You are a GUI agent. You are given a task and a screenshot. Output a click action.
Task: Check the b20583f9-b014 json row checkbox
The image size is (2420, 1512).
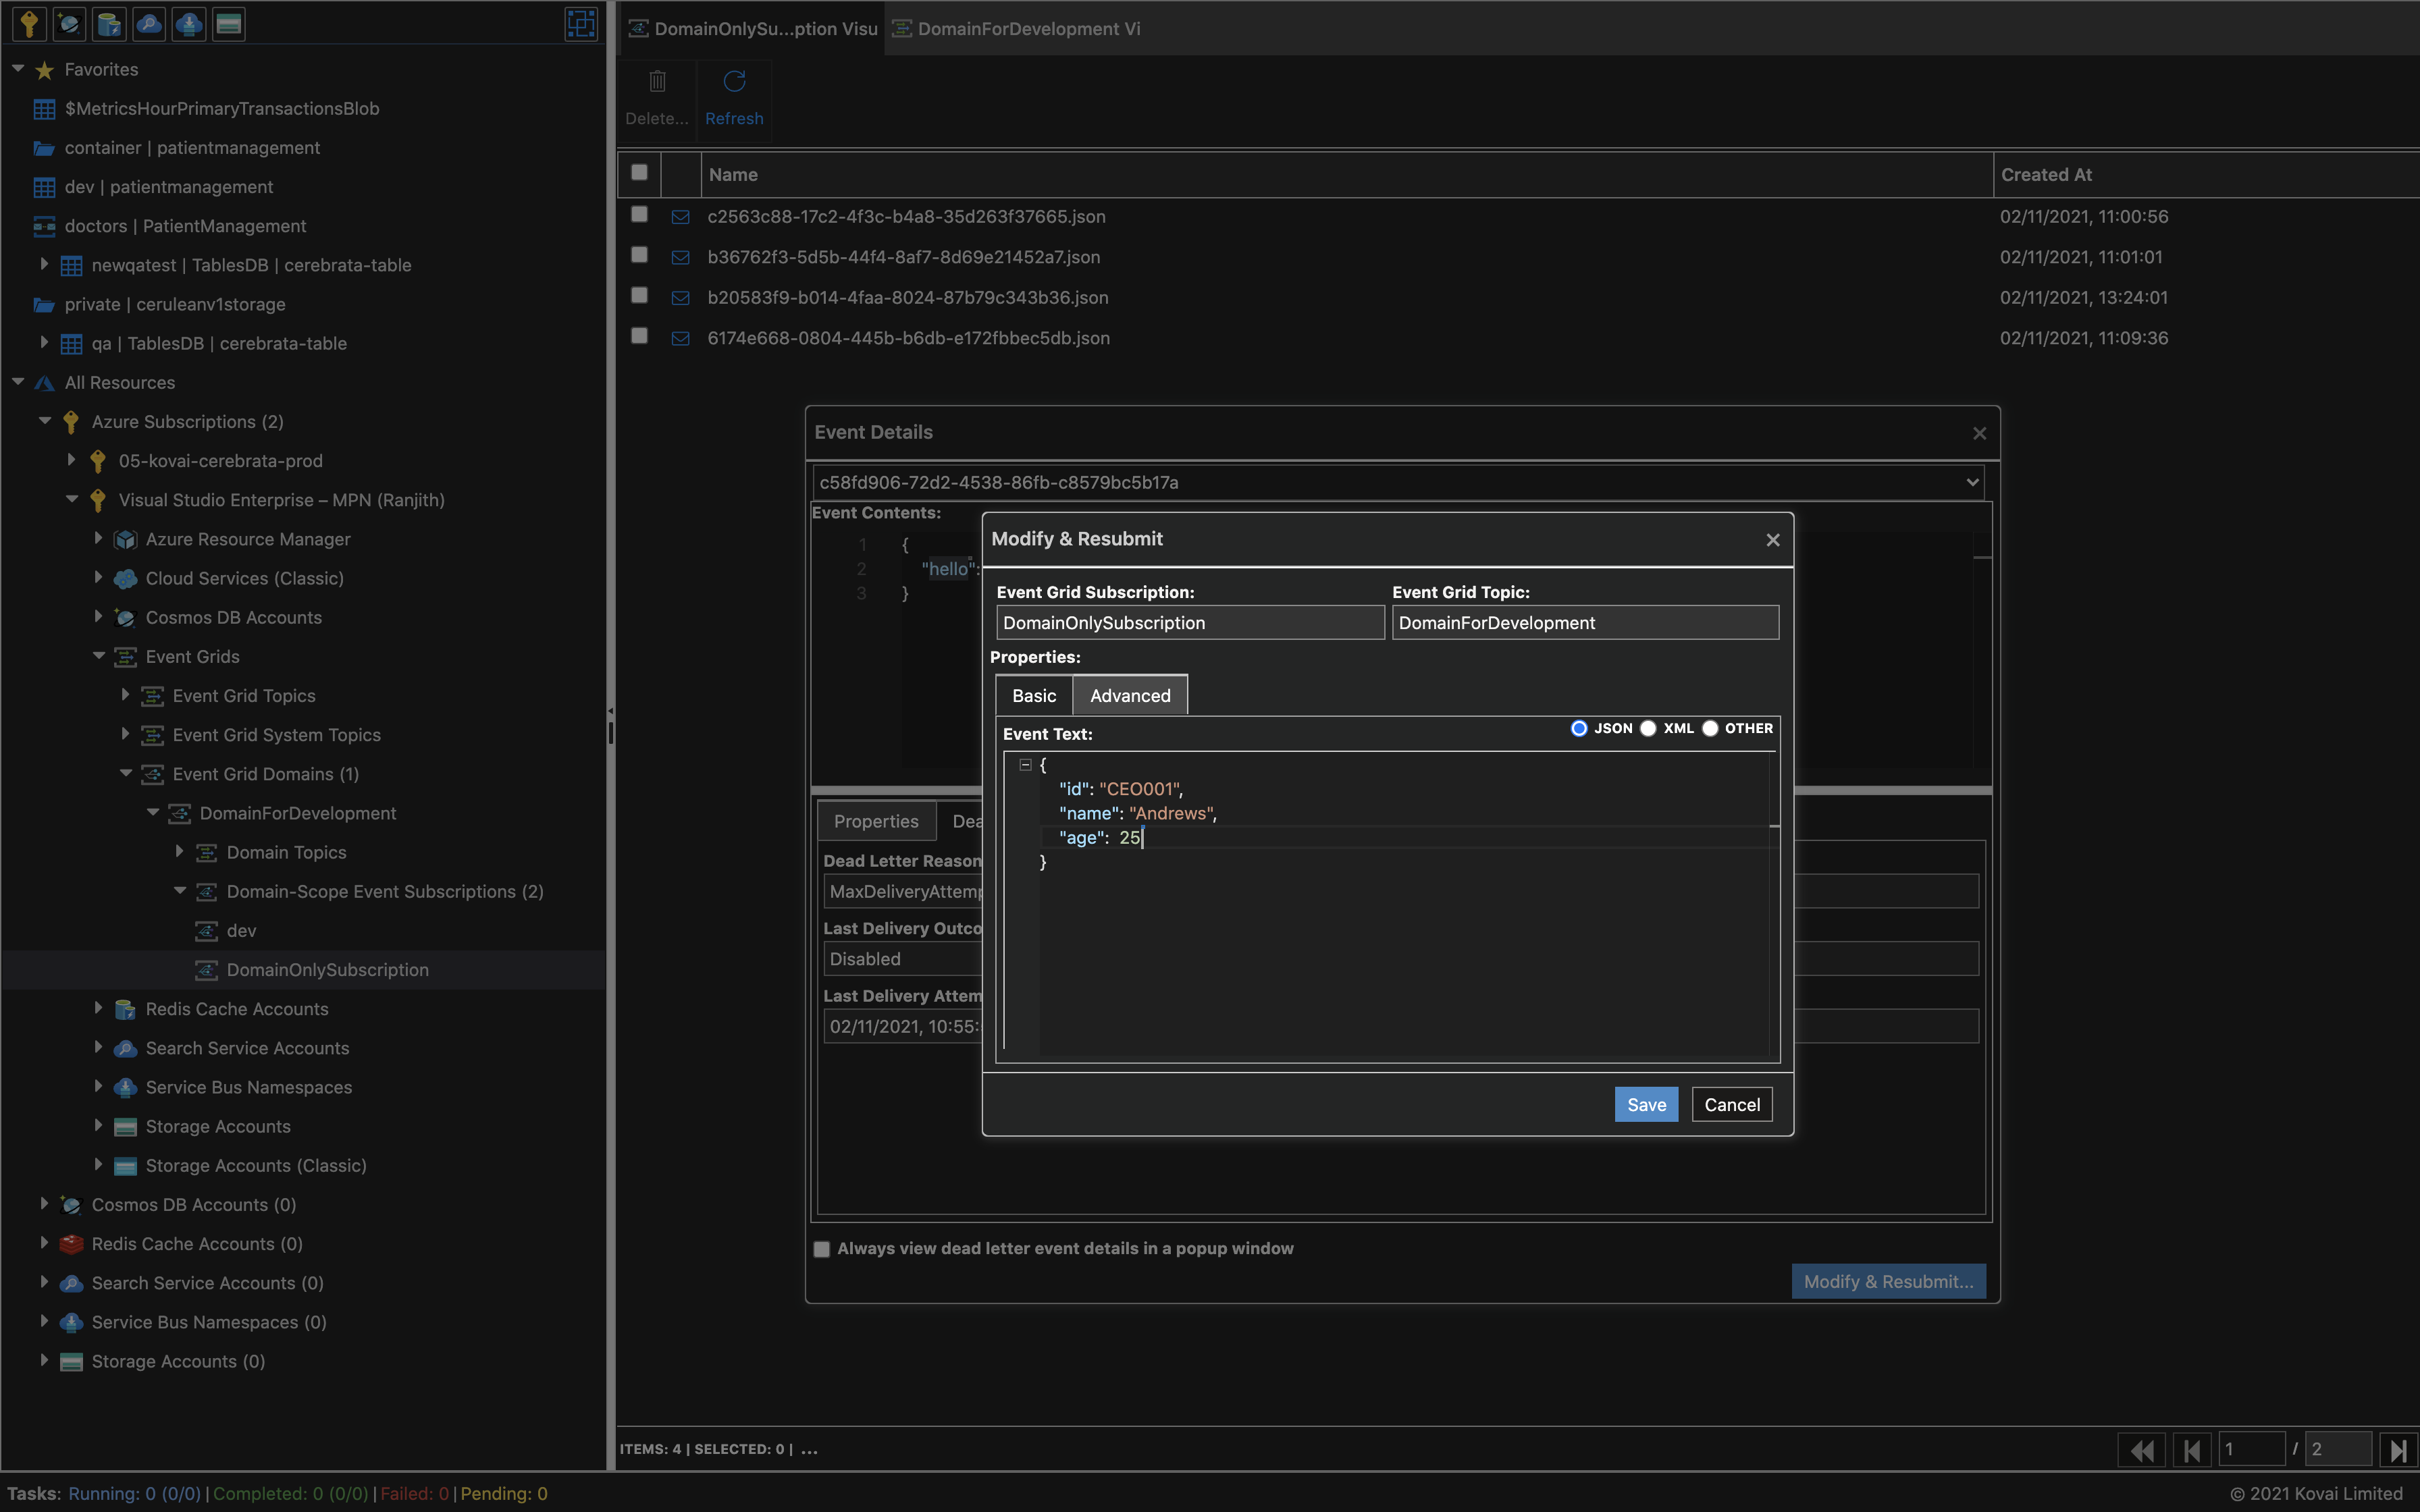(x=639, y=295)
